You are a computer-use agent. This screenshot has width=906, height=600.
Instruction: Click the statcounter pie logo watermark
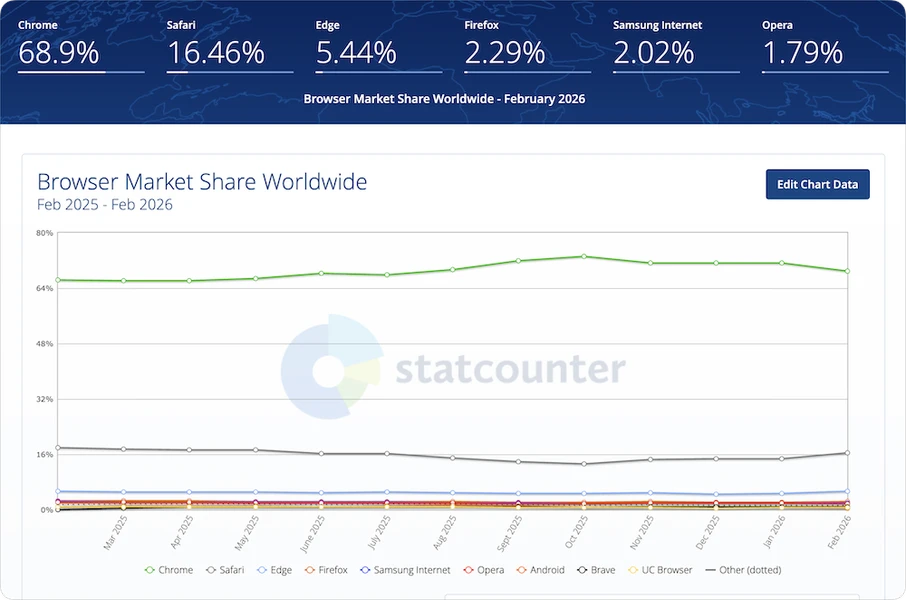point(331,366)
